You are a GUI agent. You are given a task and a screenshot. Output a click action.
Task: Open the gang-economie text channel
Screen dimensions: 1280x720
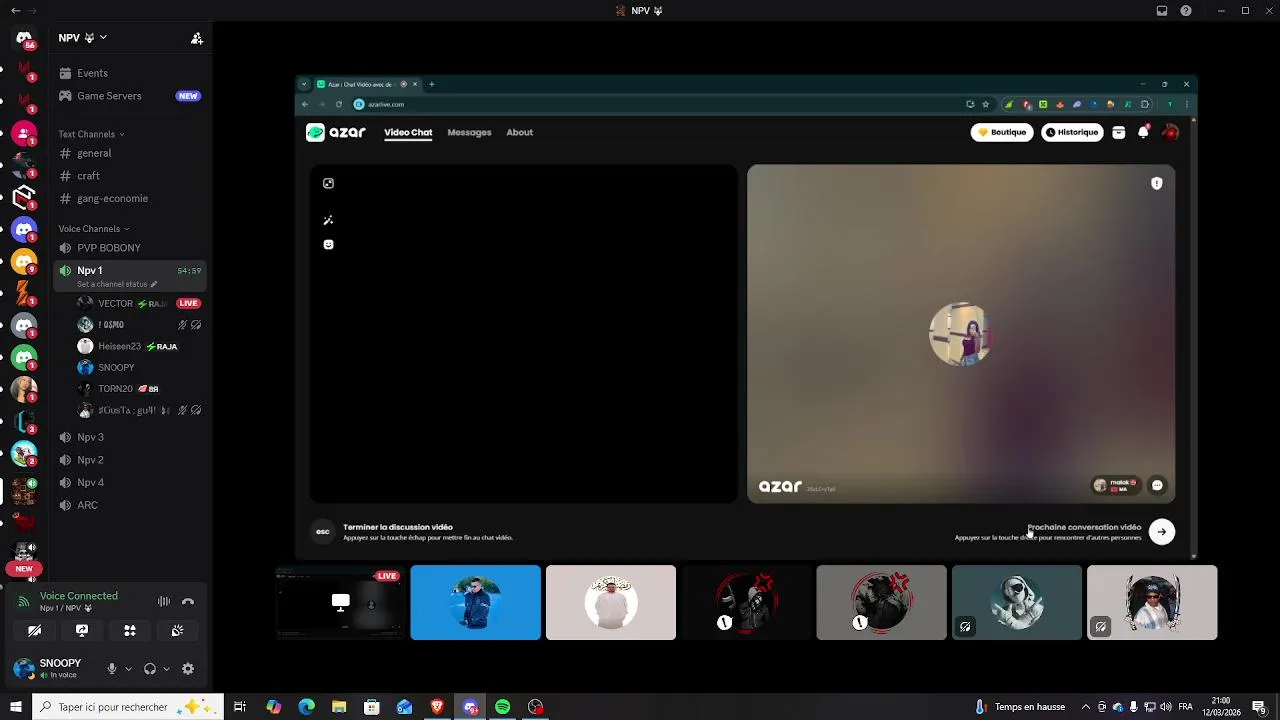[130, 198]
